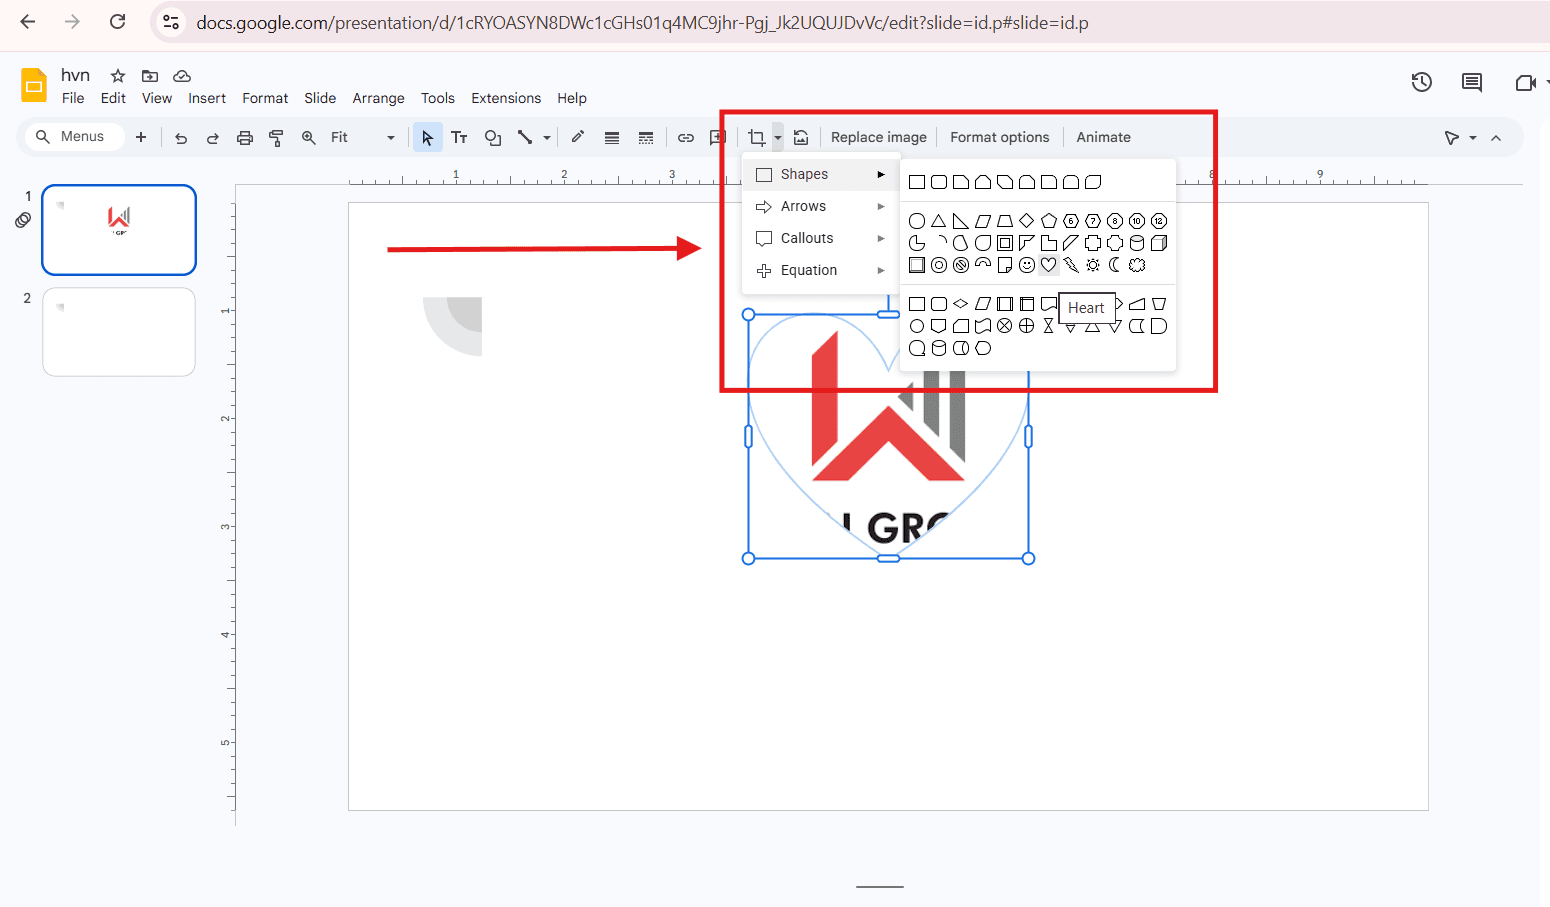
Task: Print the presentation using printer icon
Action: tap(245, 138)
